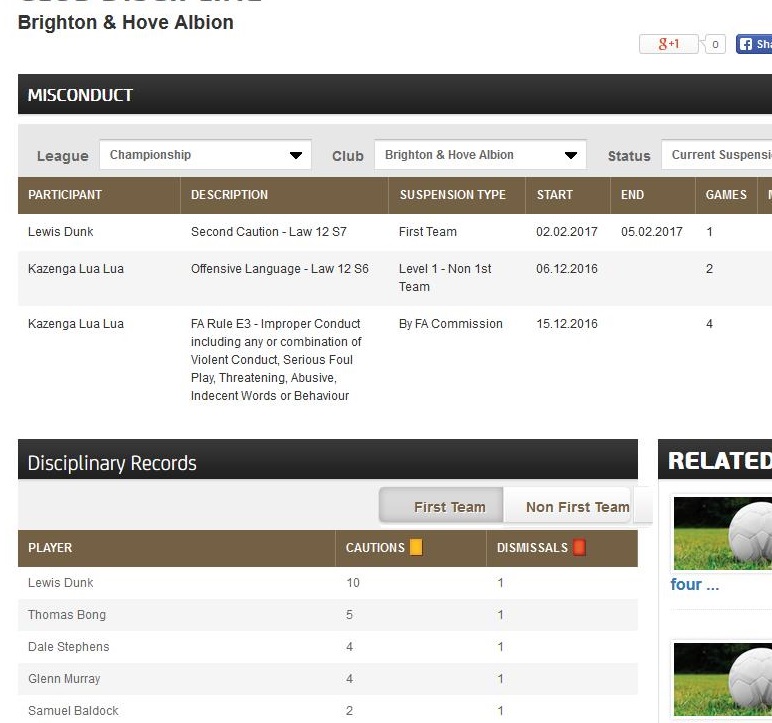This screenshot has height=723, width=772.
Task: Select Lewis Dunk in Disciplinary Records
Action: [x=61, y=583]
